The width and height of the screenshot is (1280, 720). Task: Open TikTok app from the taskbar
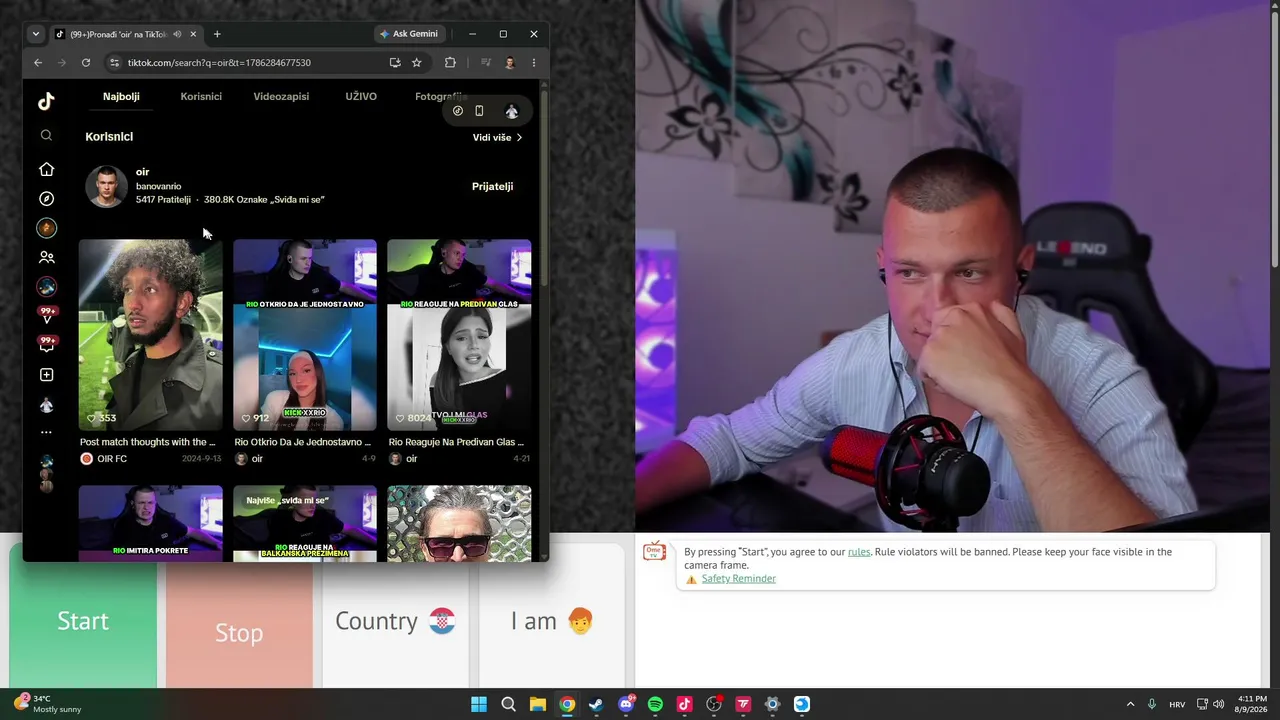tap(684, 704)
